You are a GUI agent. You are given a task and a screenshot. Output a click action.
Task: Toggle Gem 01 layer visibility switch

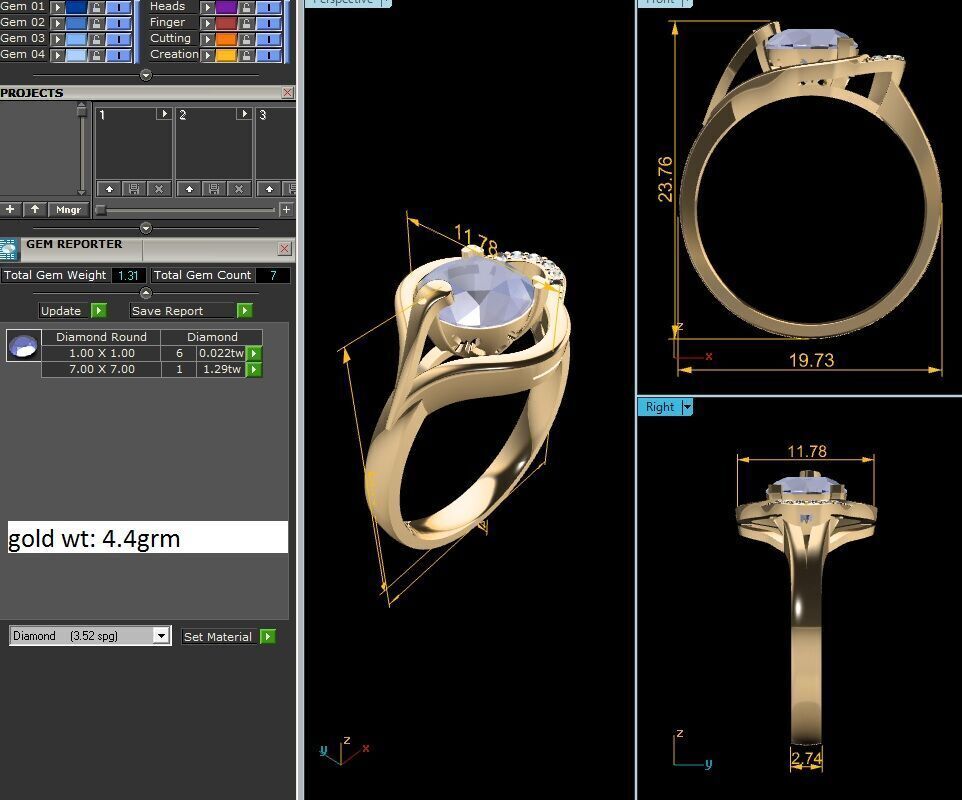[119, 7]
